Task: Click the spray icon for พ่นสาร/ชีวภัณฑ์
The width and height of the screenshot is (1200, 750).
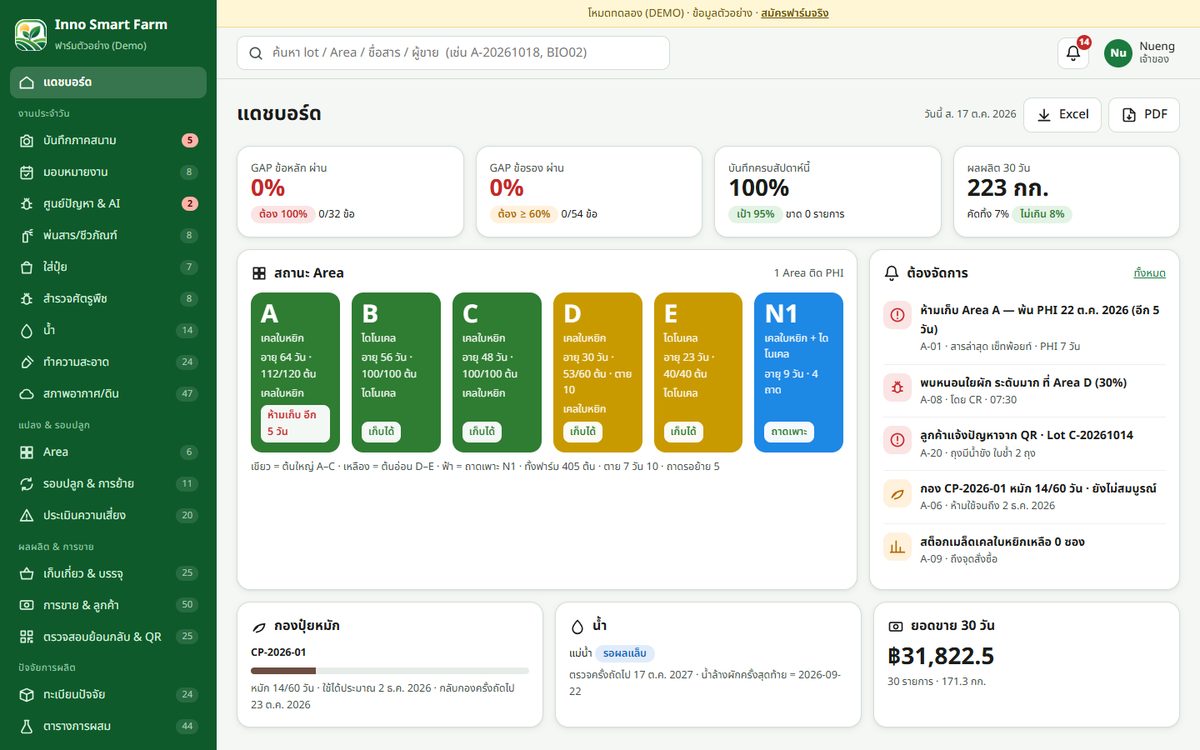Action: pyautogui.click(x=27, y=235)
